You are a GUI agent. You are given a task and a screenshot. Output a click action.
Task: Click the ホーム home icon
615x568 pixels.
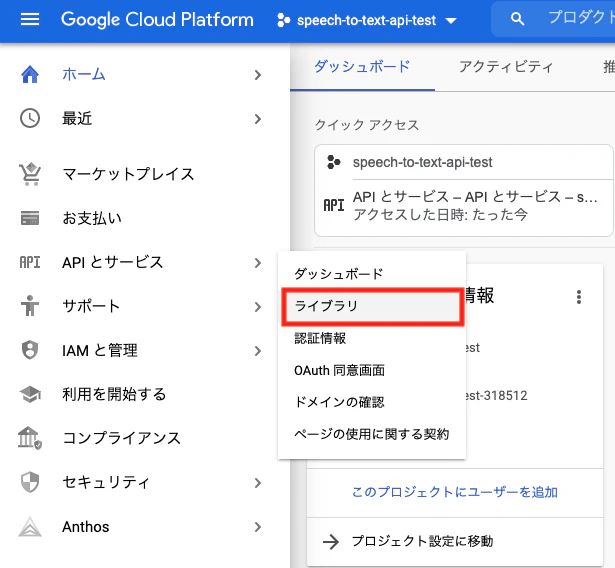click(x=30, y=74)
